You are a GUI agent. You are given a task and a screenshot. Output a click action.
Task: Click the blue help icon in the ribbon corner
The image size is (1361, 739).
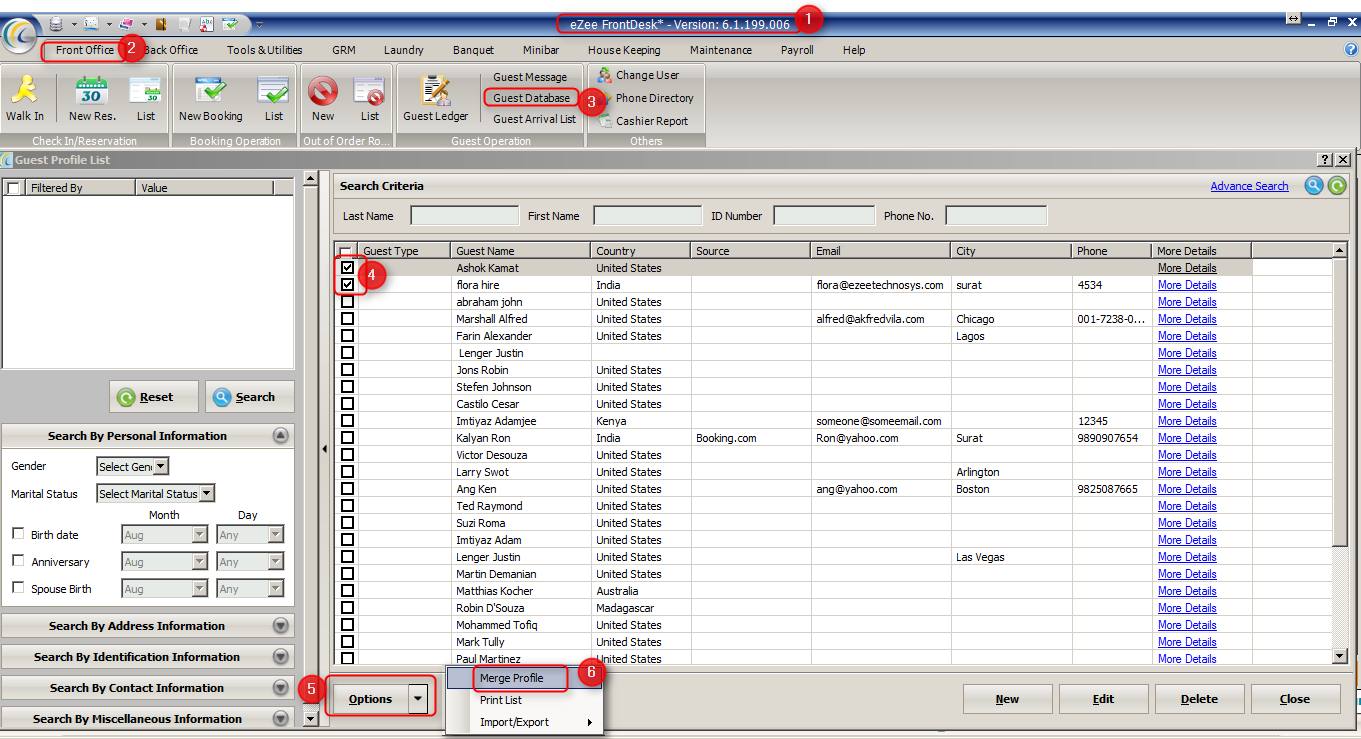point(1351,49)
